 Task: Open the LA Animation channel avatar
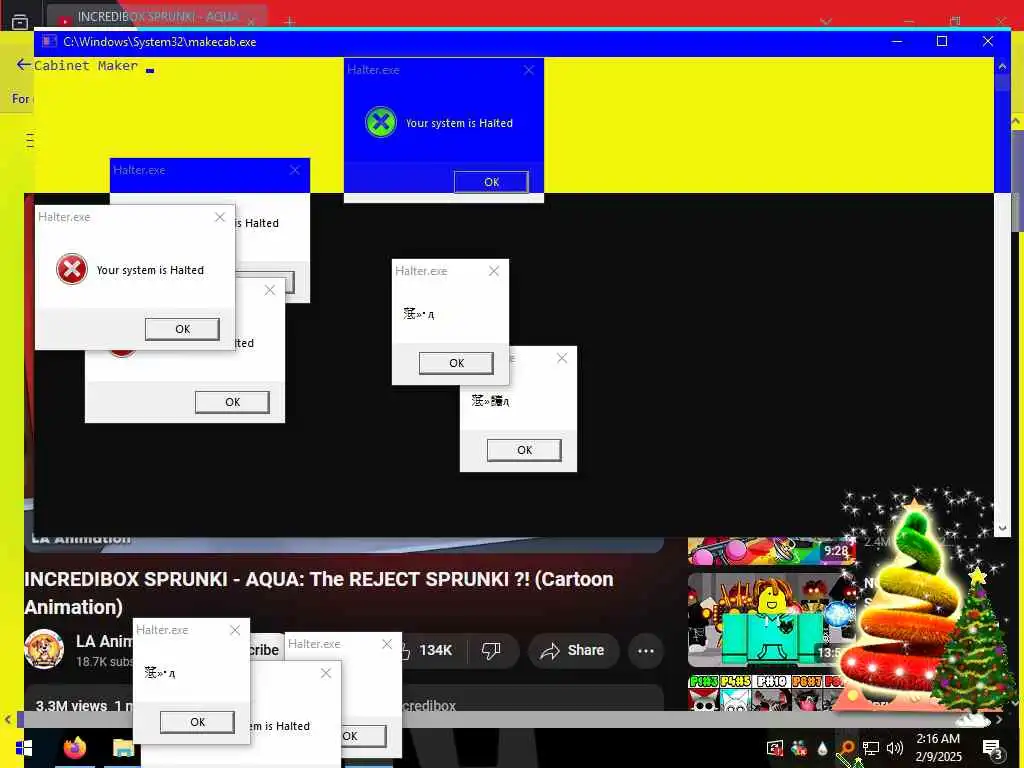coord(44,649)
